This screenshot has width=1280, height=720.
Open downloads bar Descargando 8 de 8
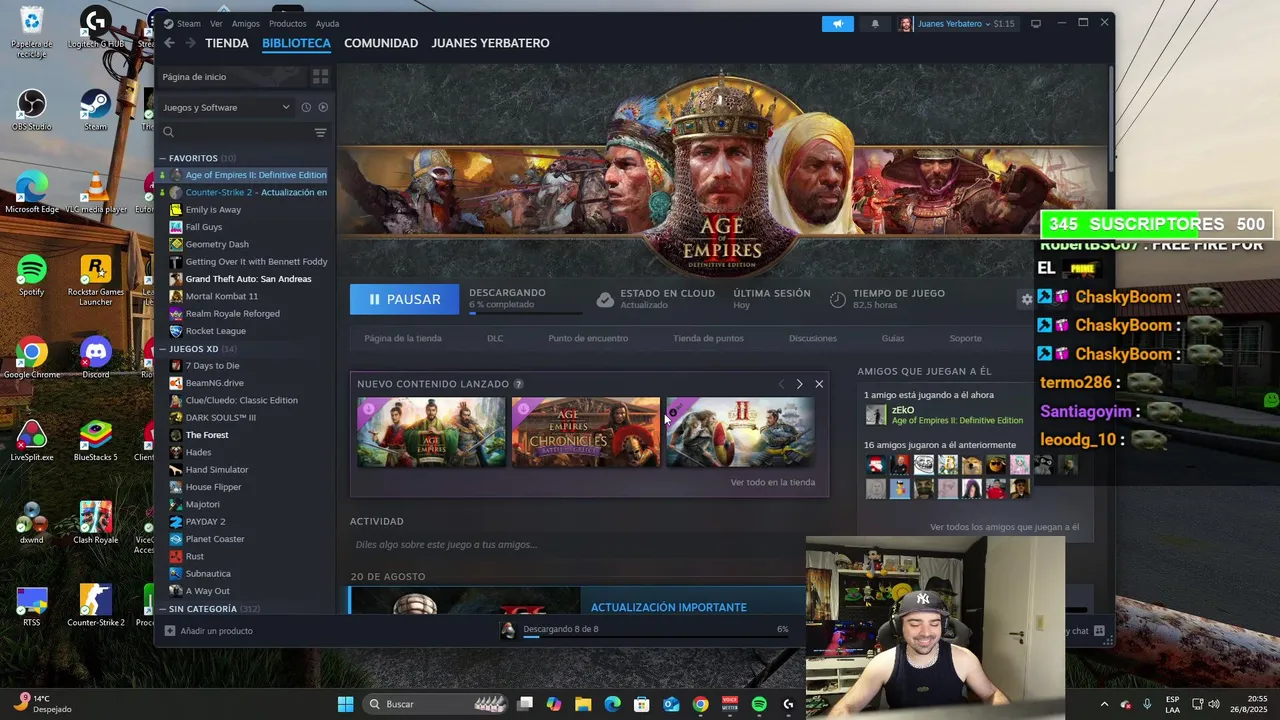pos(645,630)
